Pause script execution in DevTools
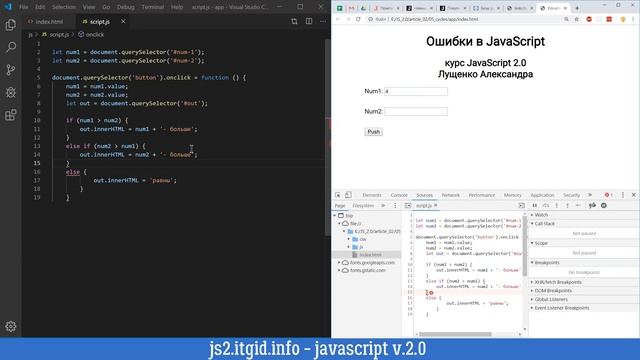Image resolution: width=640 pixels, height=360 pixels. (x=535, y=206)
